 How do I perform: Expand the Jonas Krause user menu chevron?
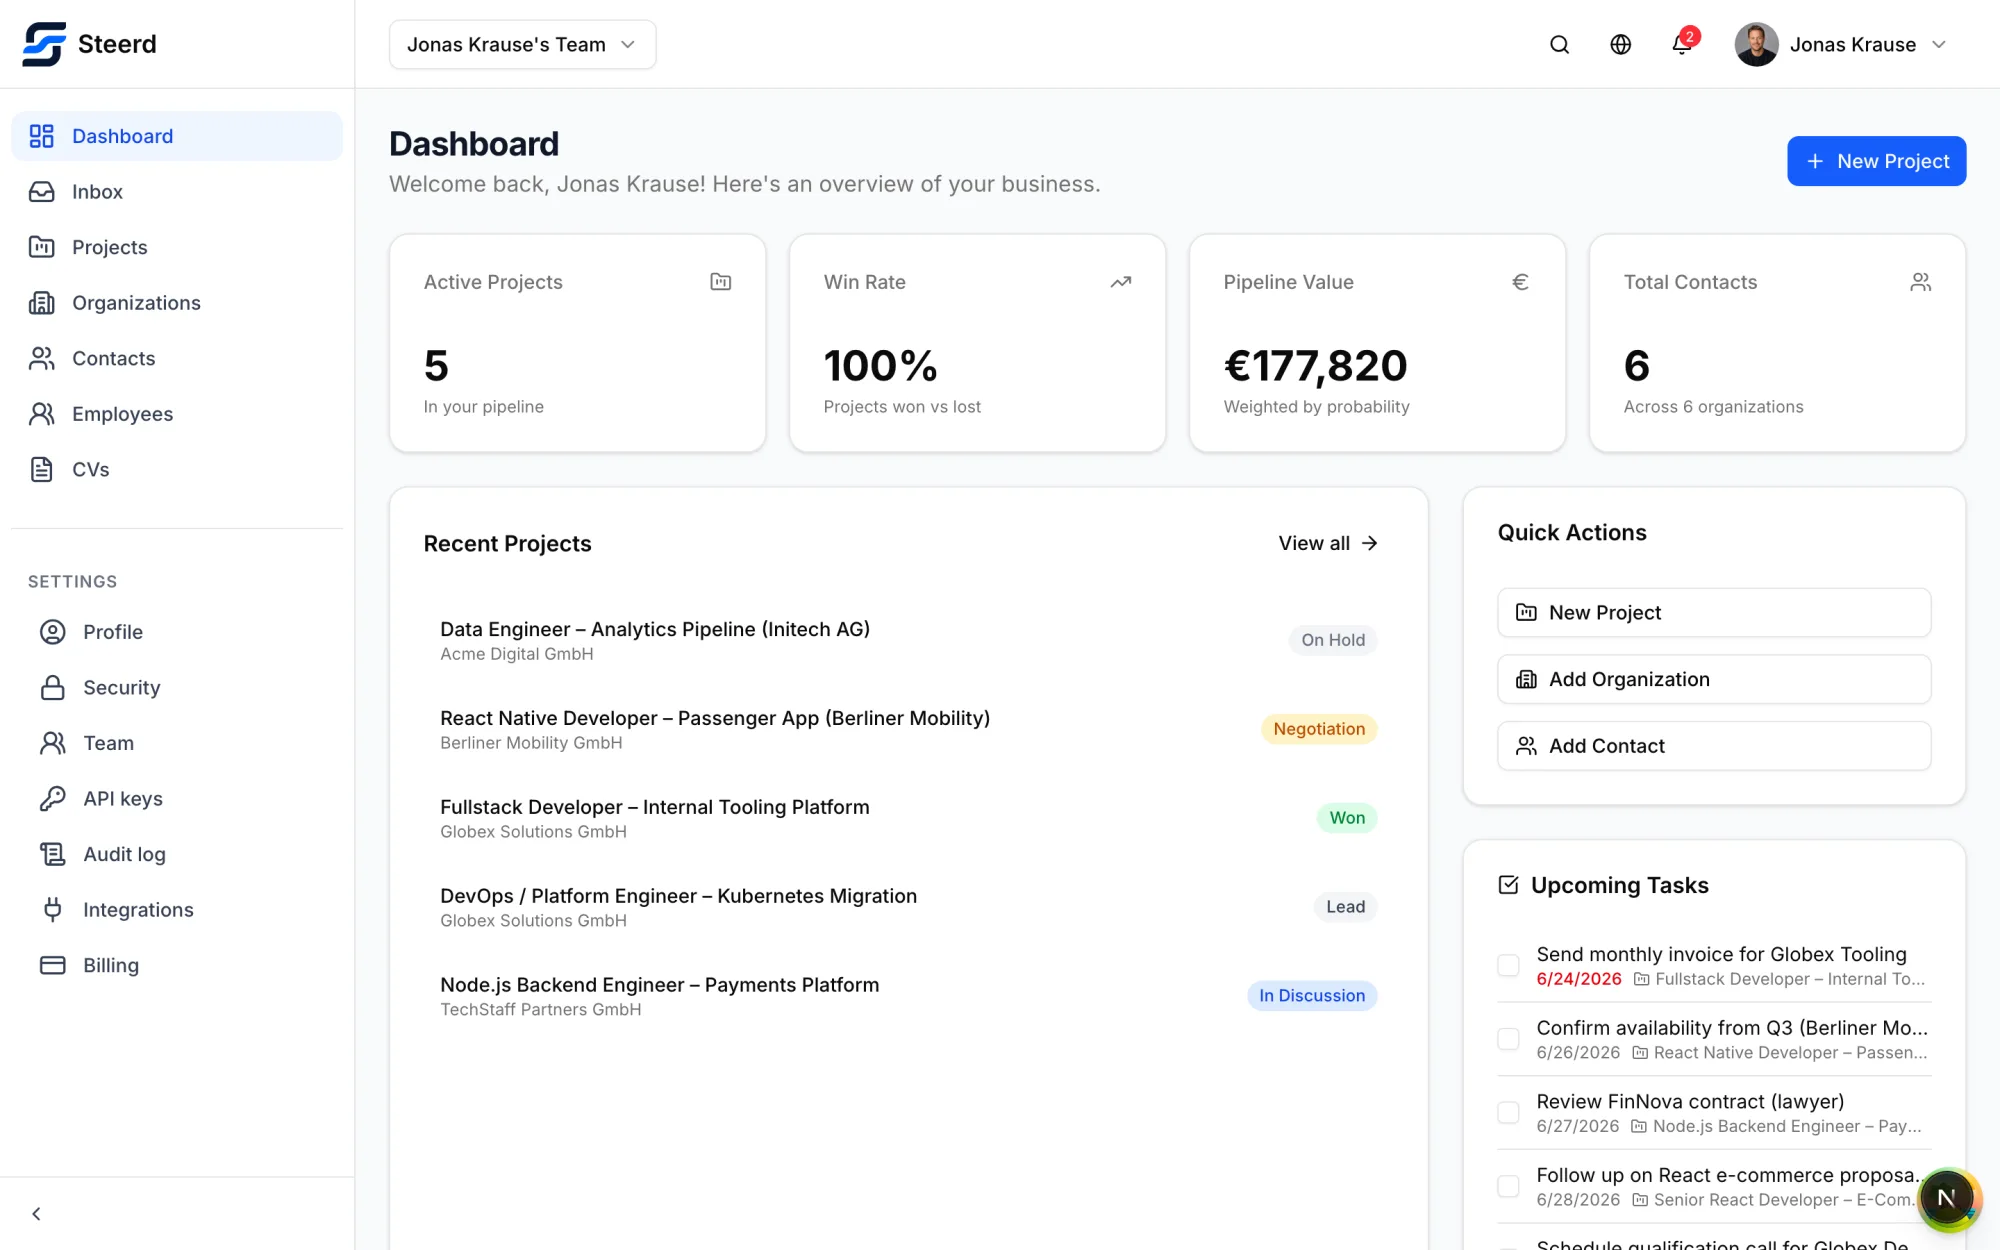click(1939, 45)
